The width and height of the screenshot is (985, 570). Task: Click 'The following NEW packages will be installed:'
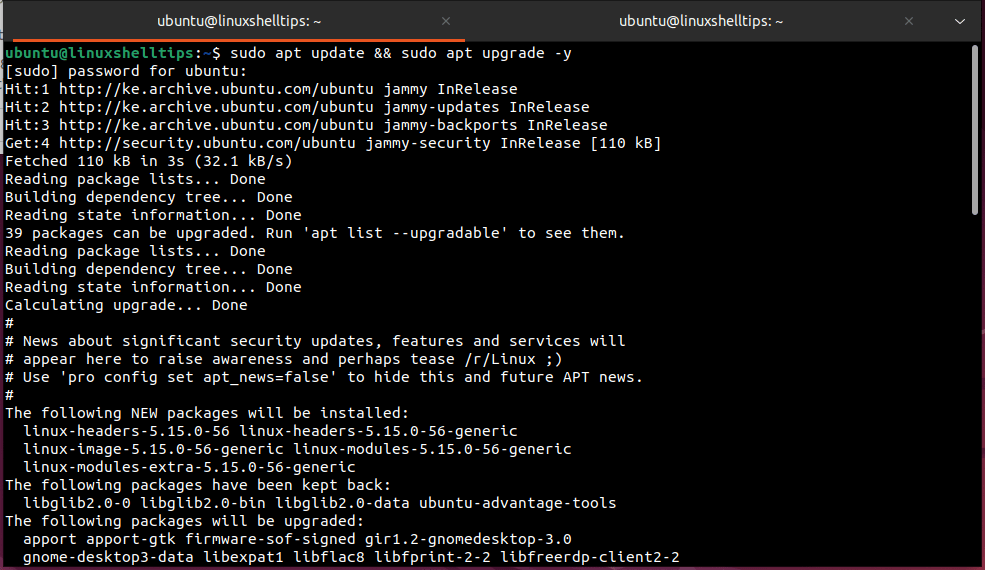click(x=207, y=413)
